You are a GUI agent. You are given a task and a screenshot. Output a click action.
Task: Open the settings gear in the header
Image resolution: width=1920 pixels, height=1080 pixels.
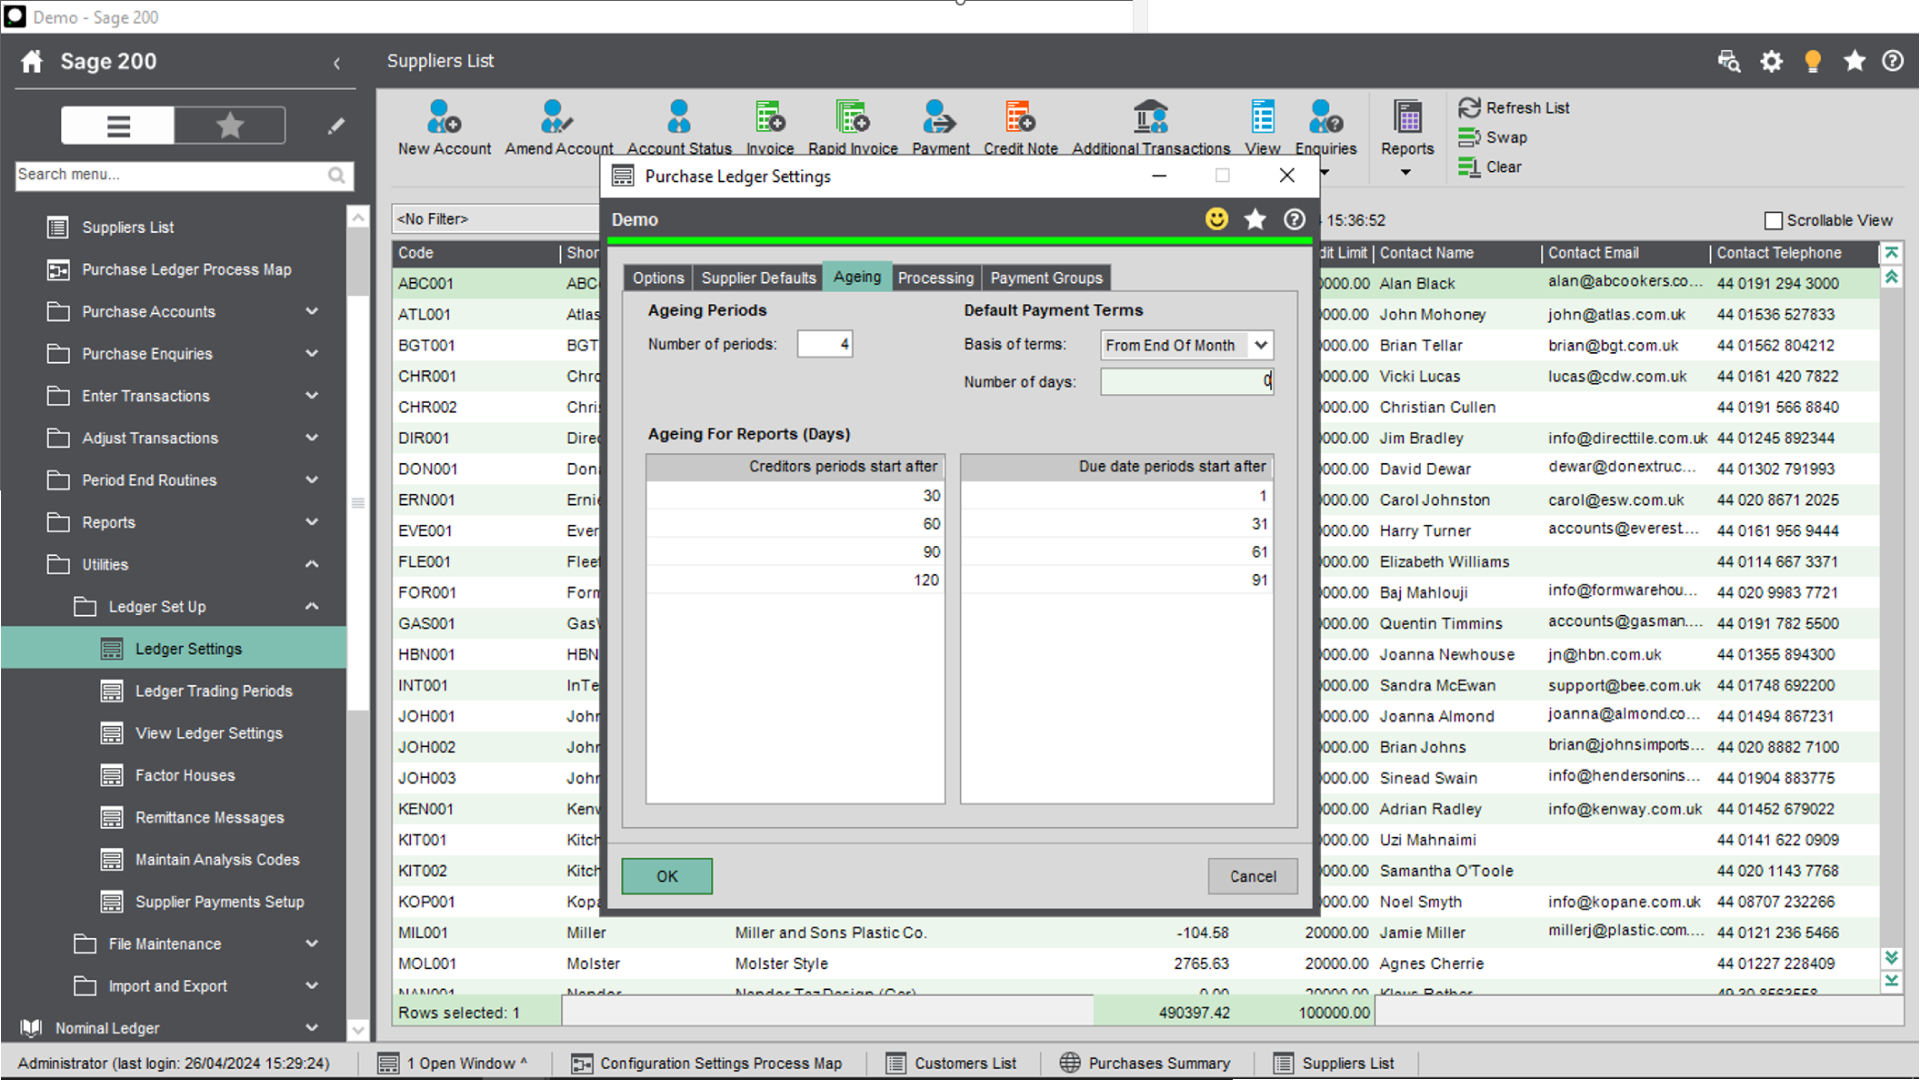(1771, 62)
